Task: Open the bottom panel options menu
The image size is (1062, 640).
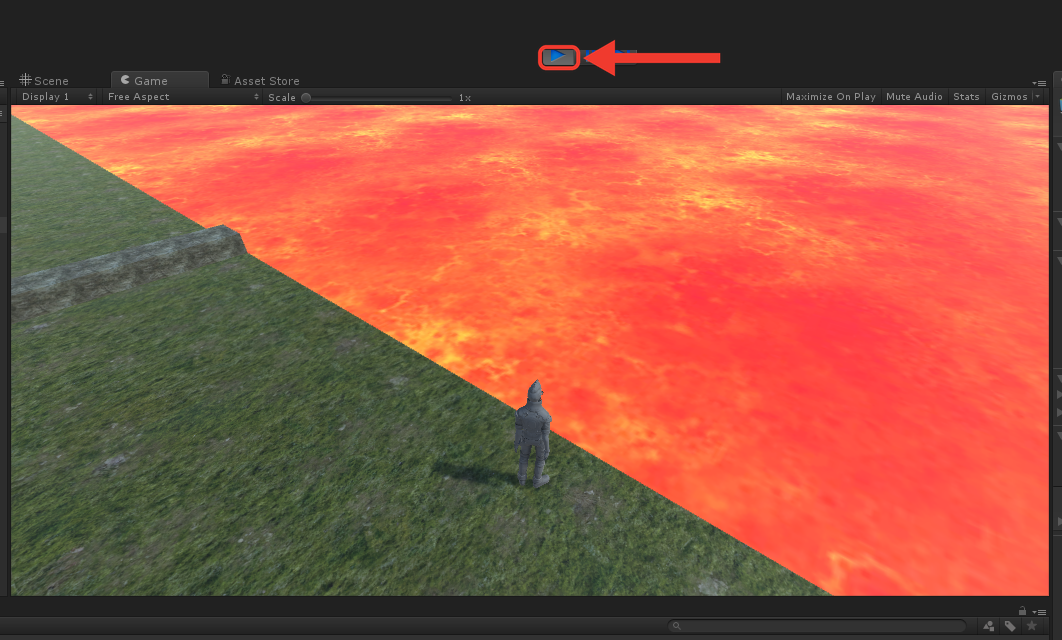Action: [1040, 612]
